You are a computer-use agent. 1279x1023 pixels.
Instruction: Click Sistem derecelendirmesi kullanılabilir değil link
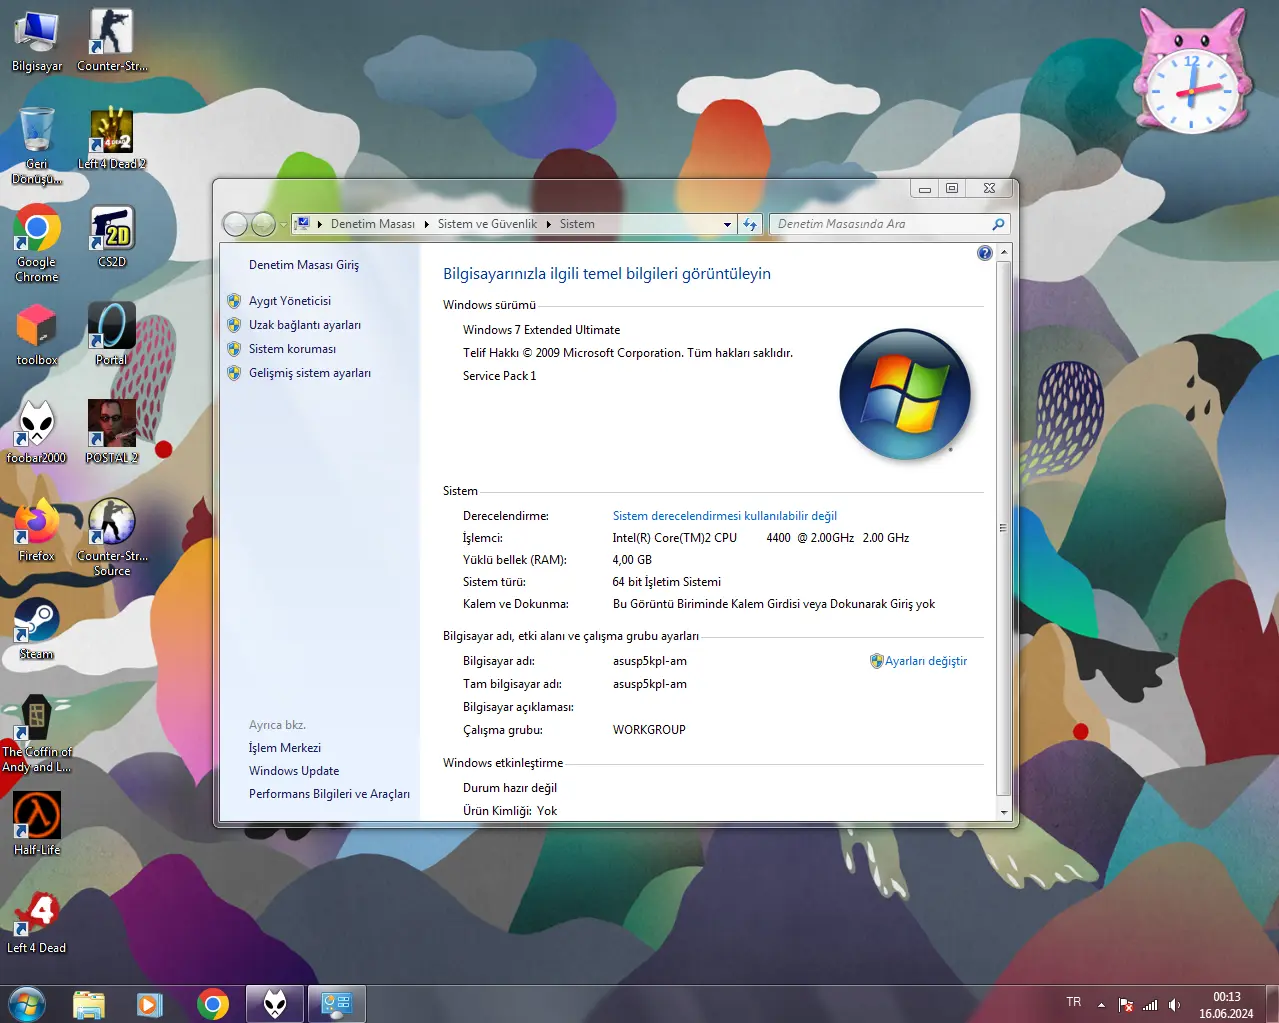725,516
